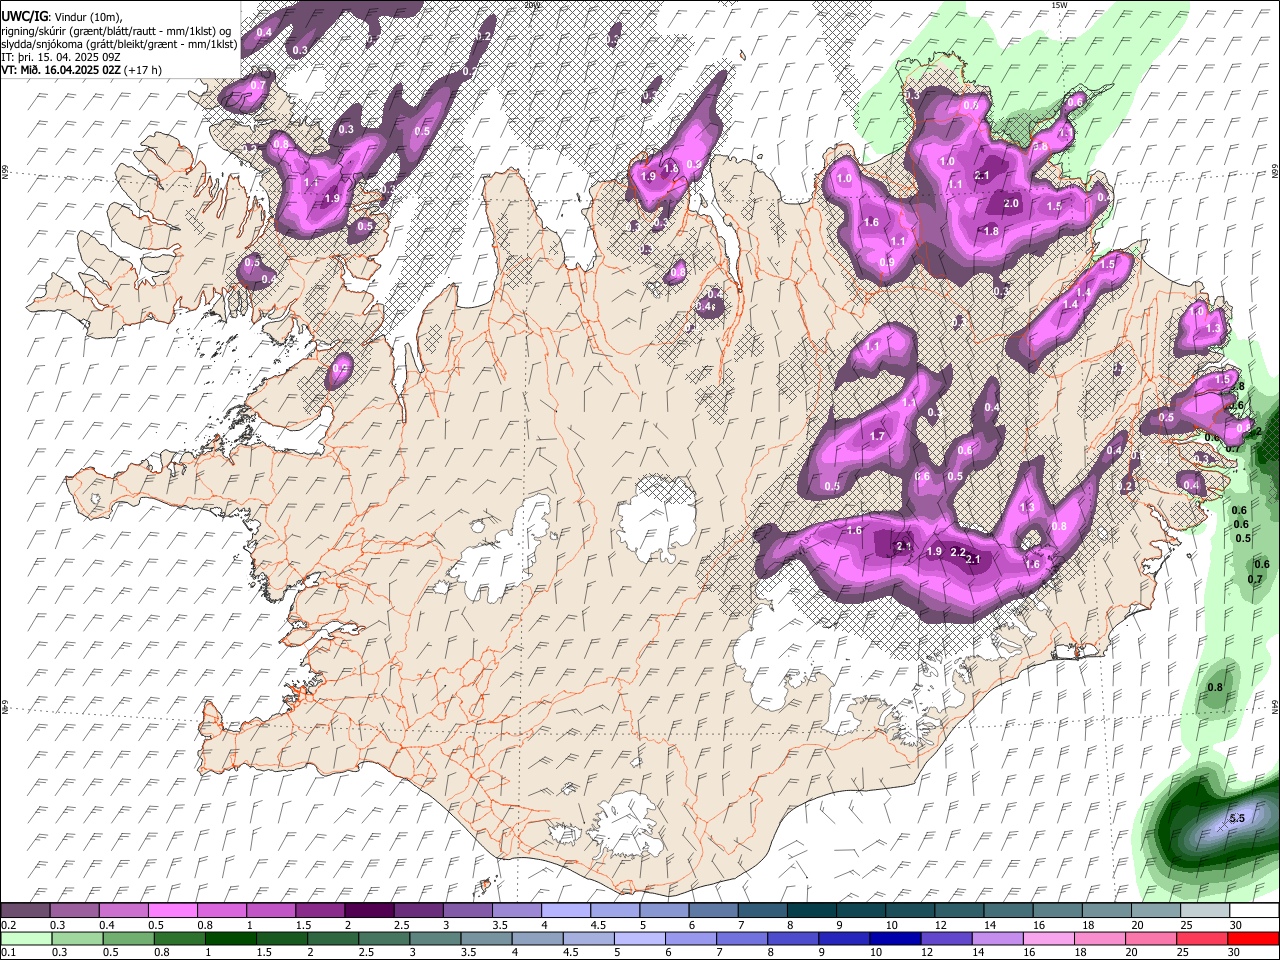Click the '15W' longitude label at the top
This screenshot has height=960, width=1280.
click(1061, 5)
